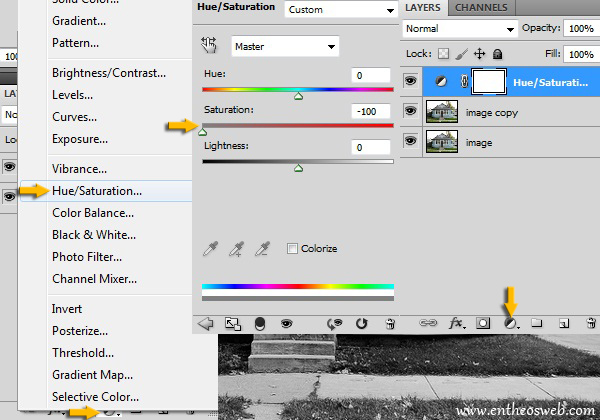Select Brightness/Contrast... menu item
This screenshot has height=420, width=600.
pos(109,73)
